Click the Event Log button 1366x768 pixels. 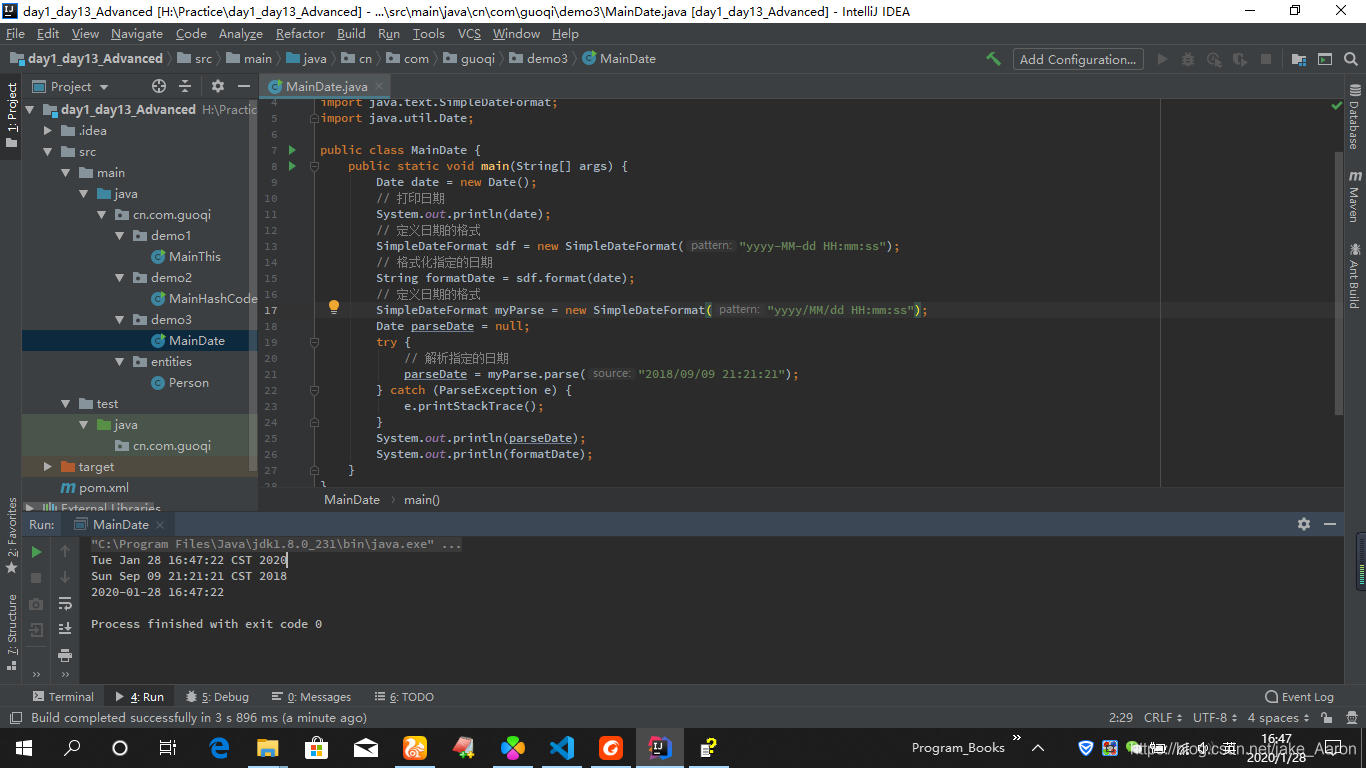1299,697
